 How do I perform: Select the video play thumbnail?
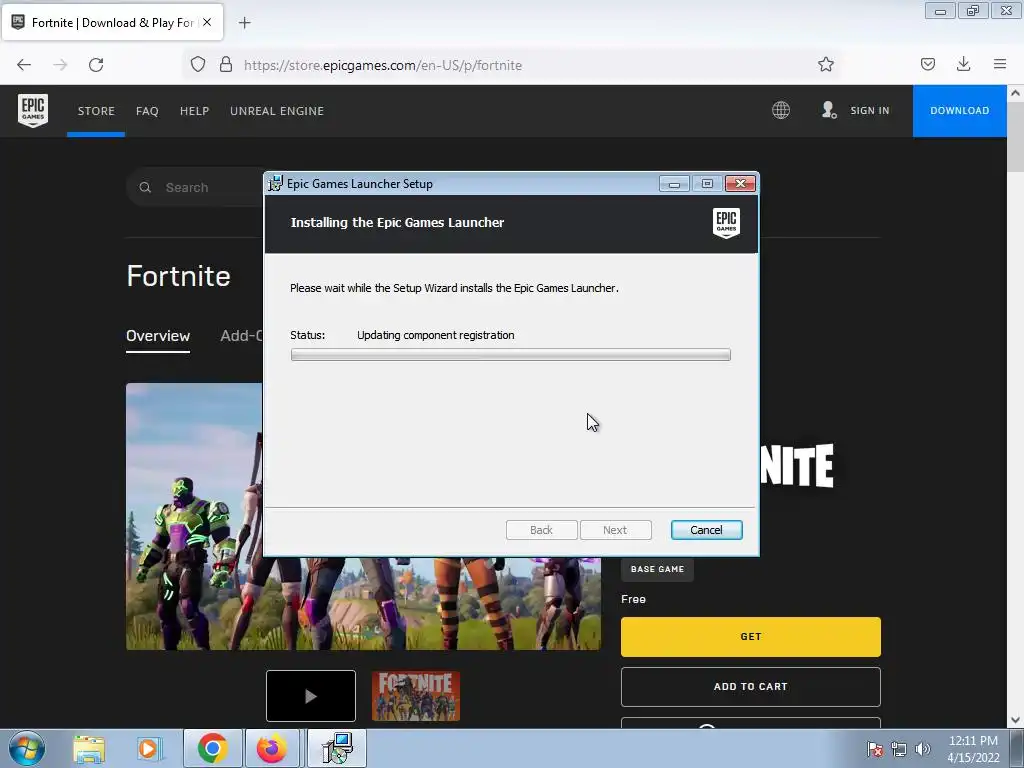pyautogui.click(x=311, y=696)
